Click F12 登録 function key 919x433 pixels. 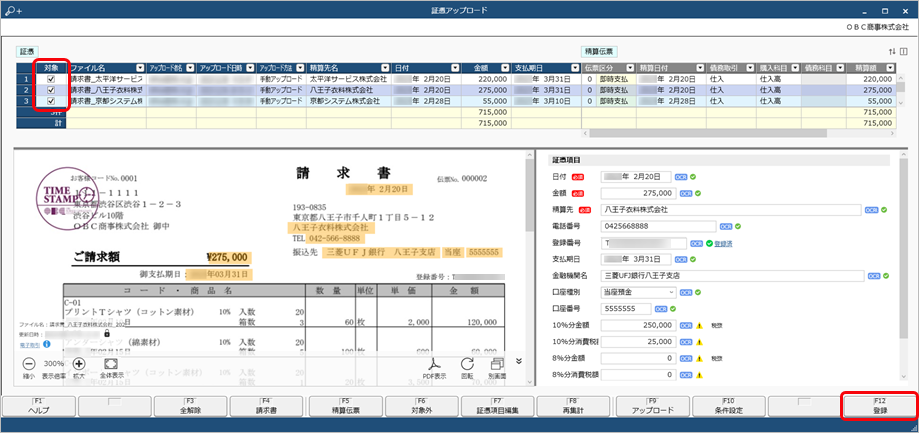[x=880, y=405]
